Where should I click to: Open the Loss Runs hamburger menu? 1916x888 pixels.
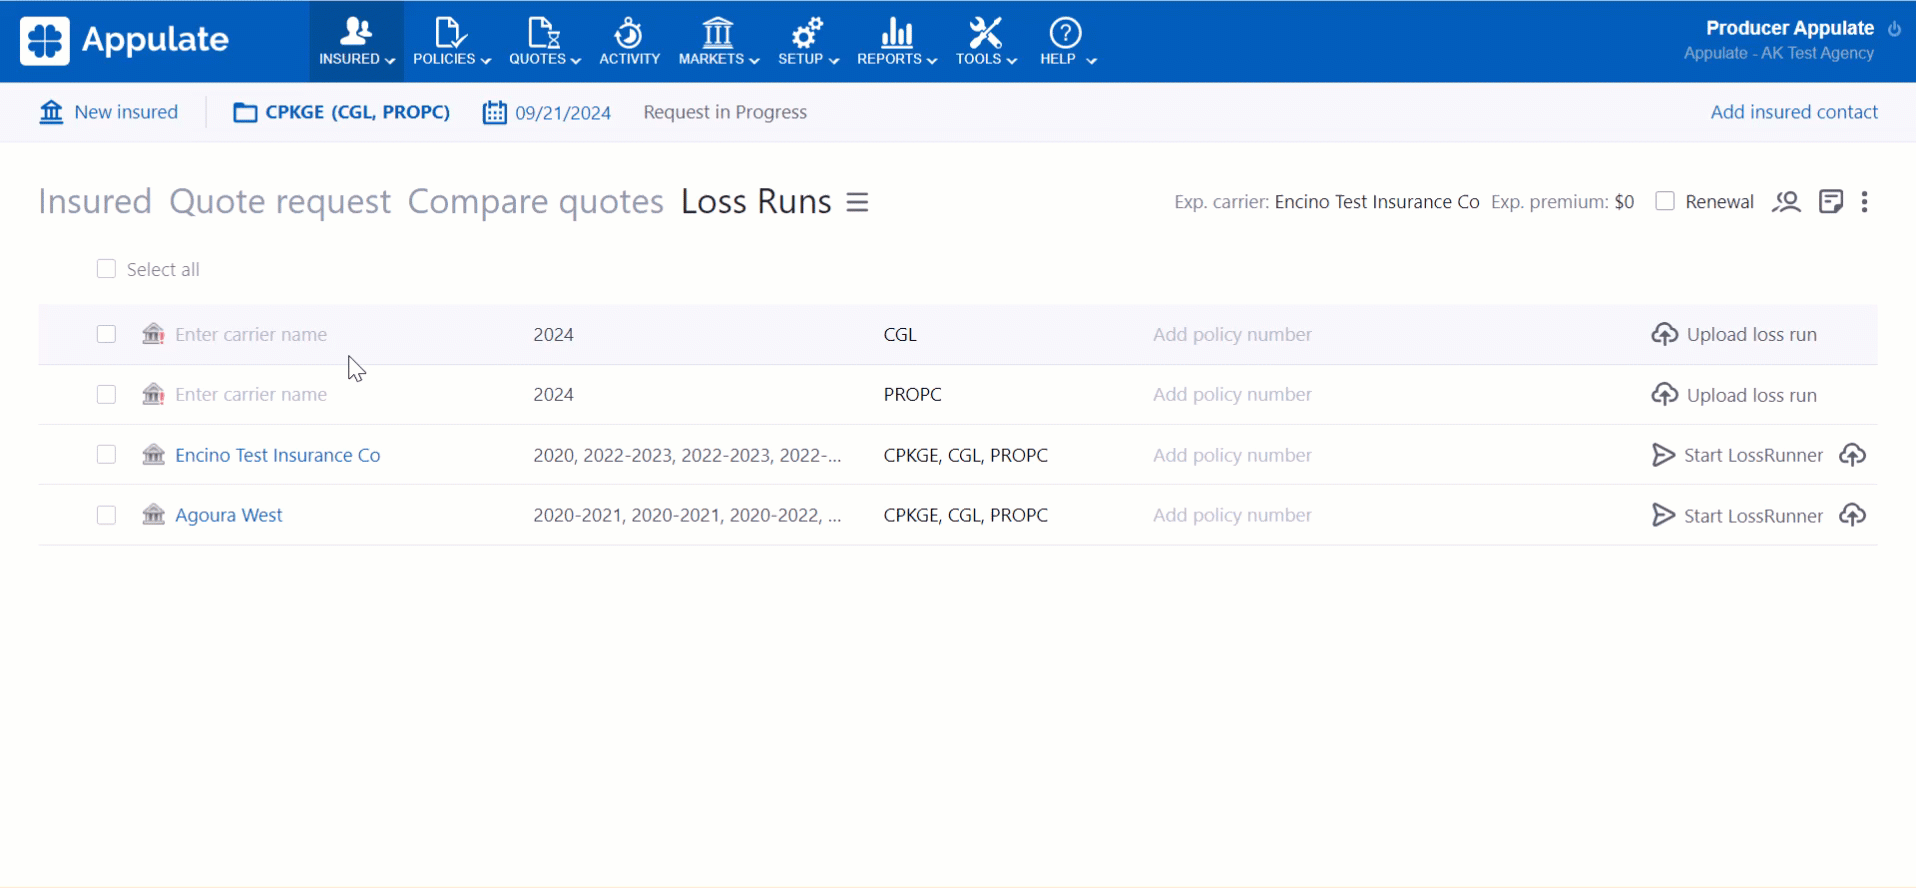pyautogui.click(x=857, y=202)
